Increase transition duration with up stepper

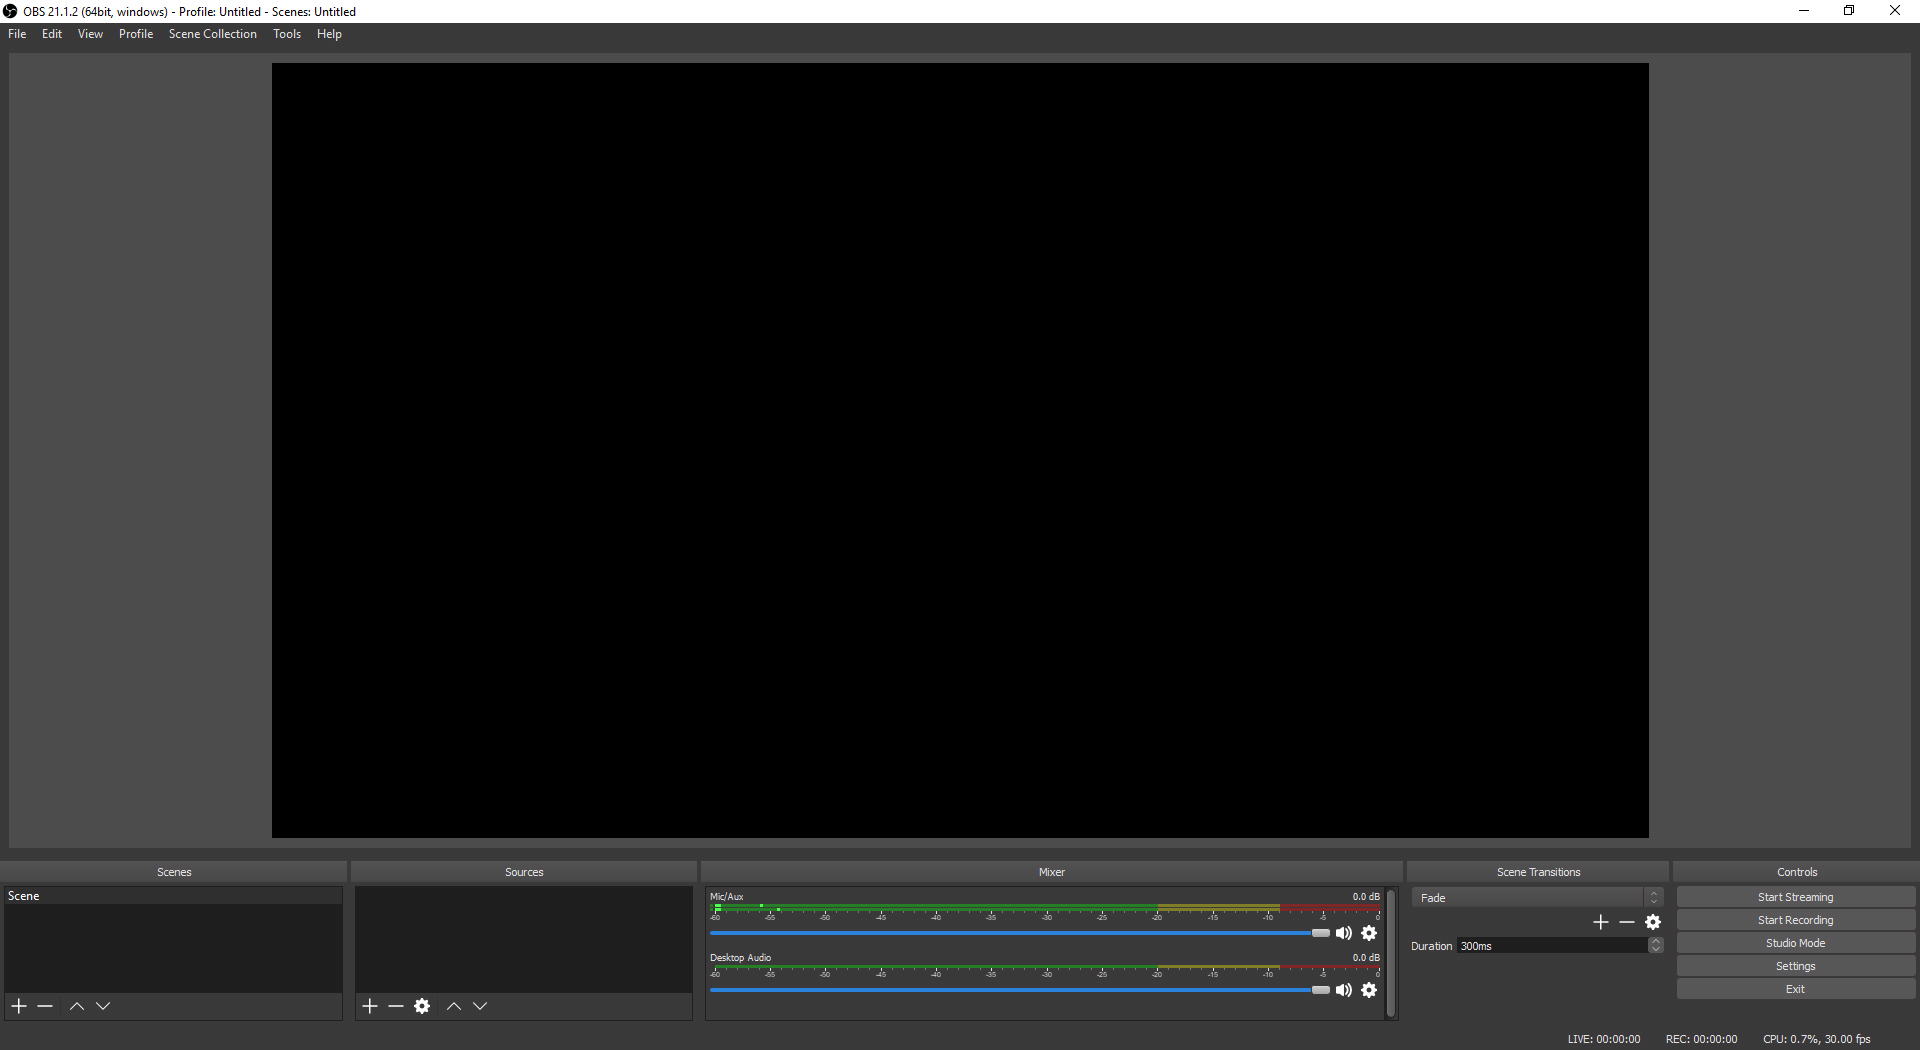[x=1656, y=942]
